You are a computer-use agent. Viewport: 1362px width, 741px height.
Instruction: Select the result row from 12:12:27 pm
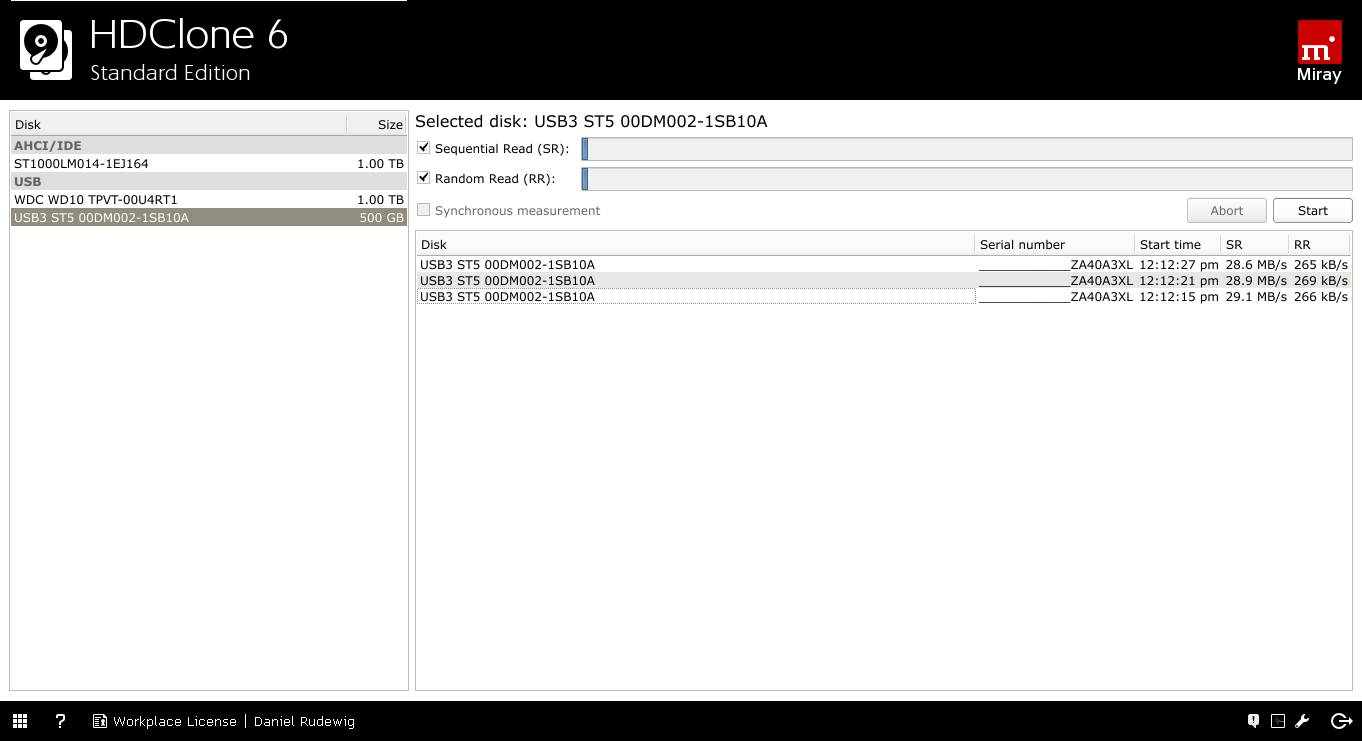[695, 264]
